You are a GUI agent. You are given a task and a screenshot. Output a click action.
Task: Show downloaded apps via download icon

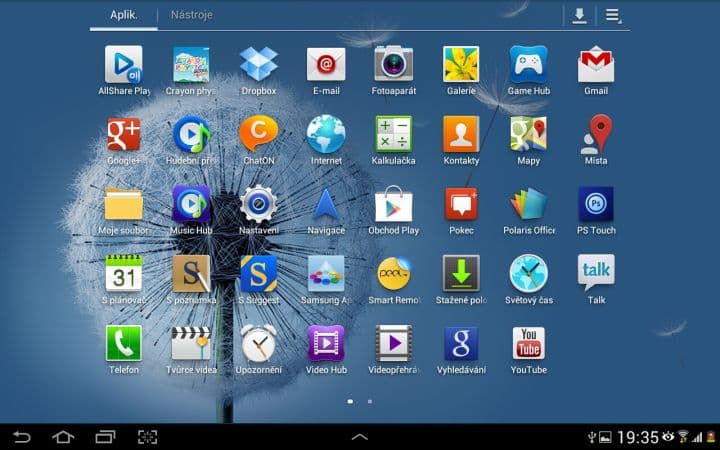tap(579, 16)
